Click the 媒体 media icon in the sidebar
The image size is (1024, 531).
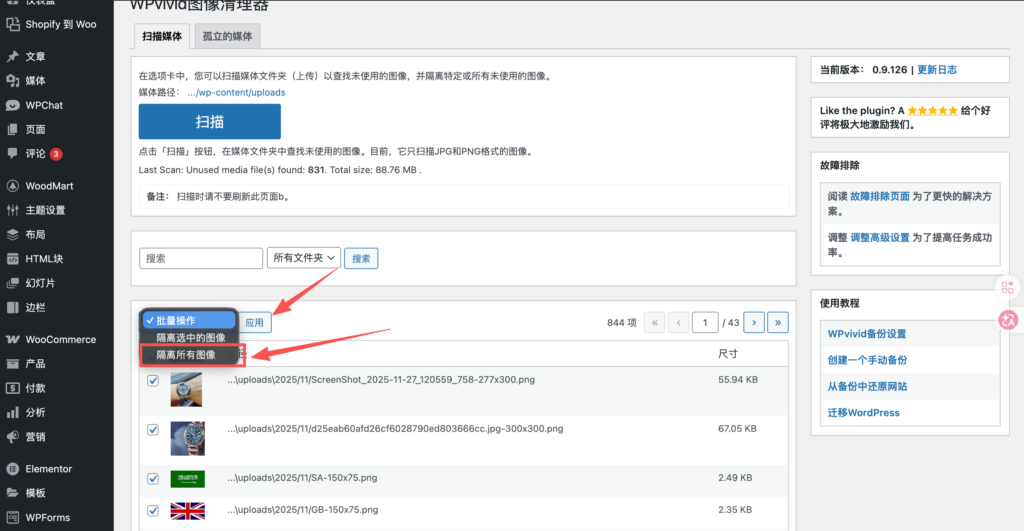(x=12, y=80)
